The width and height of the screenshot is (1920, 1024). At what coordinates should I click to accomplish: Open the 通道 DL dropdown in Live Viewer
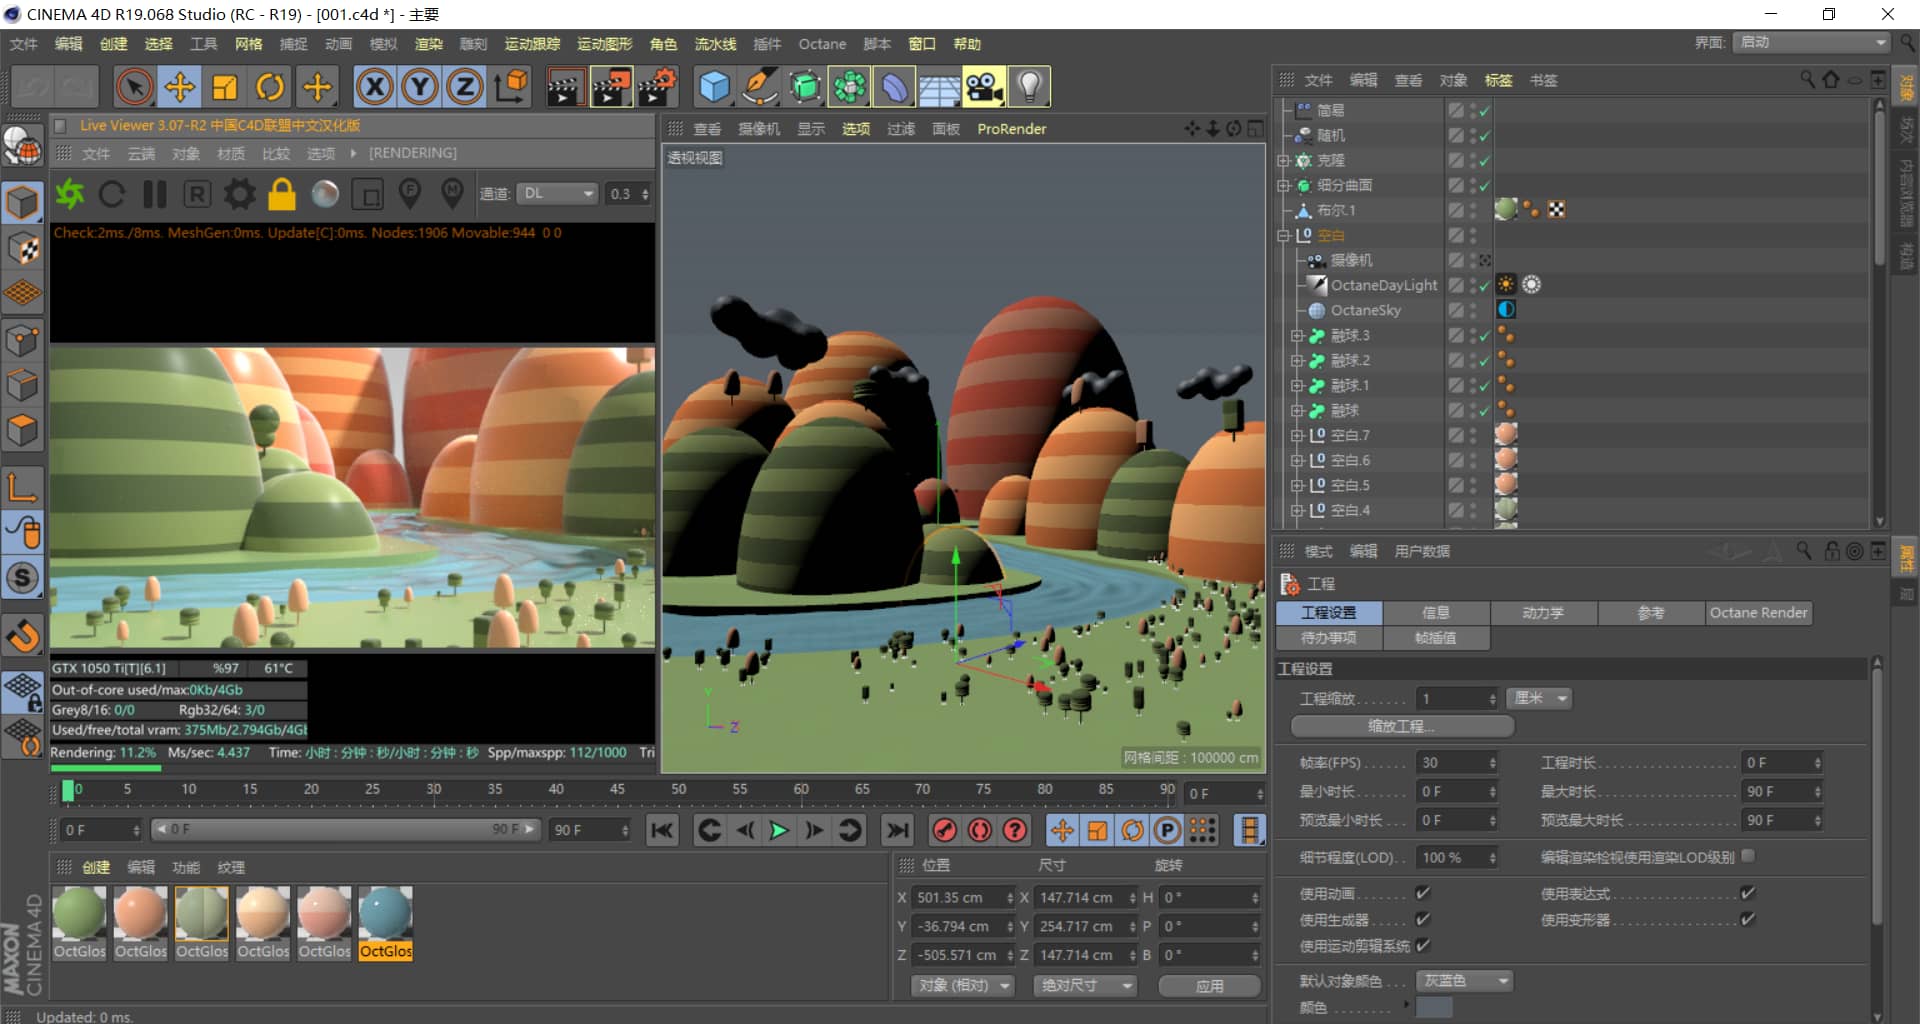(557, 194)
